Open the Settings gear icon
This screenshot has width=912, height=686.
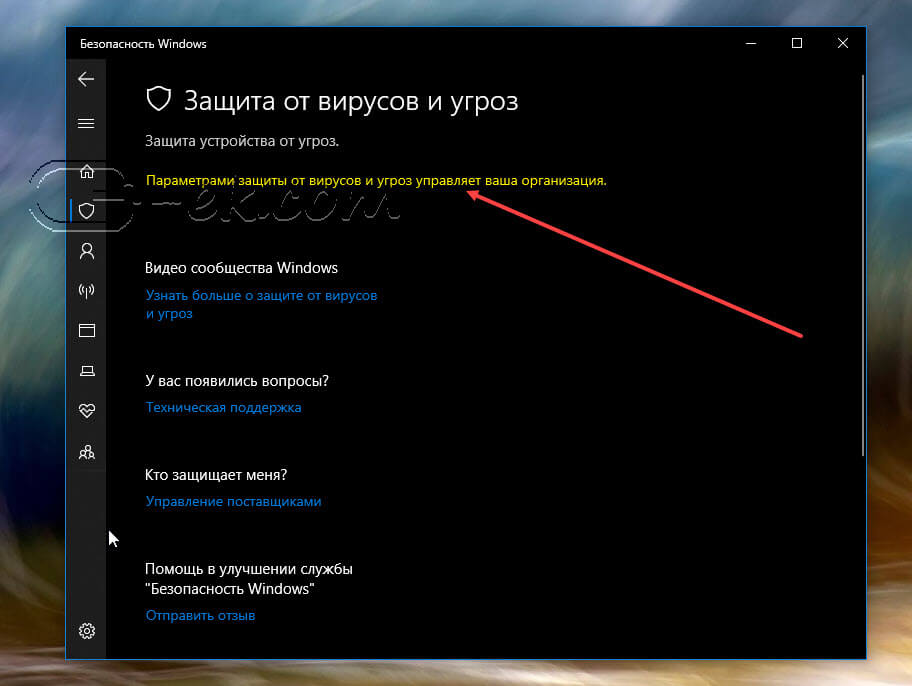click(87, 630)
